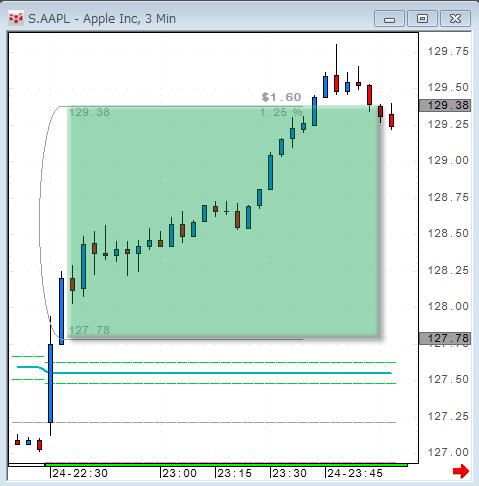Click the 129.38 price marker on axis
This screenshot has width=479, height=486.
coord(445,105)
